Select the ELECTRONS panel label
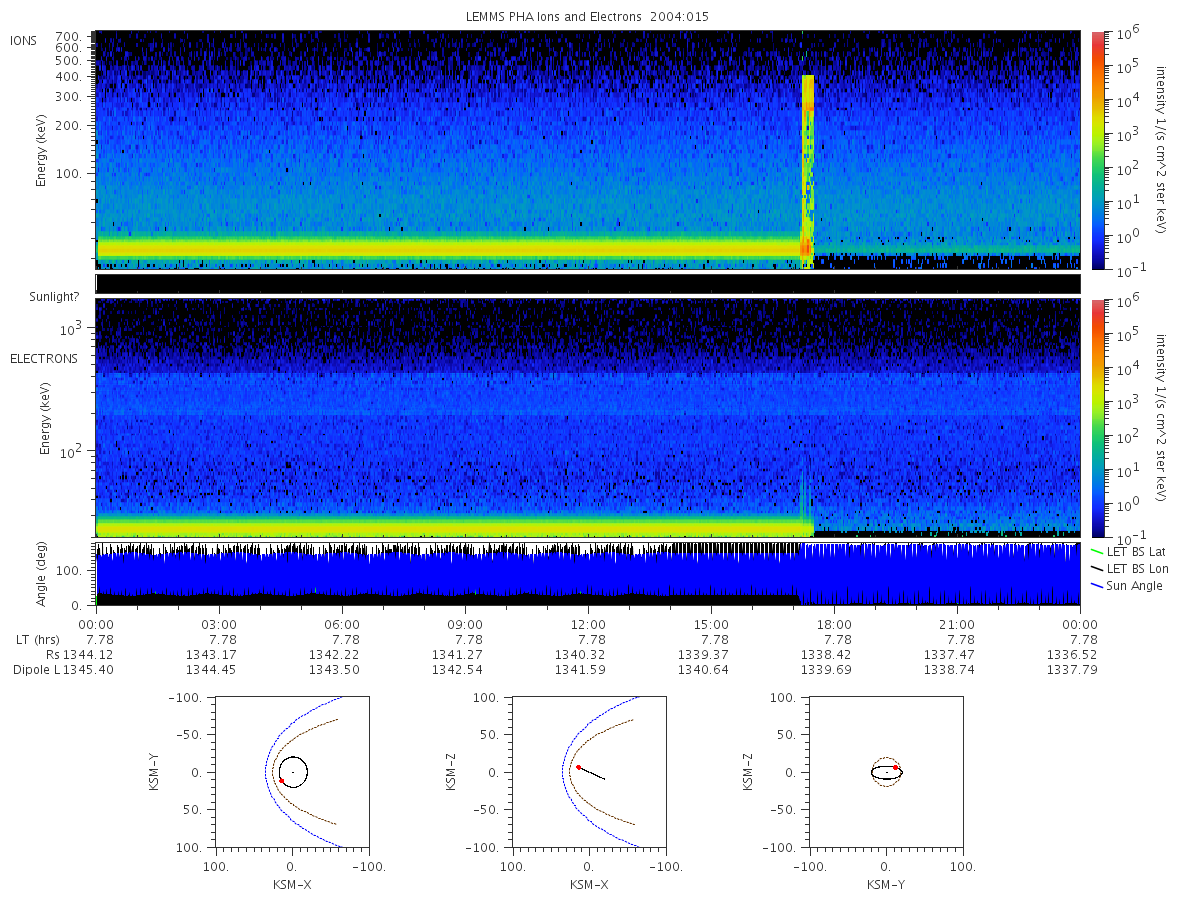This screenshot has width=1200, height=900. click(44, 359)
